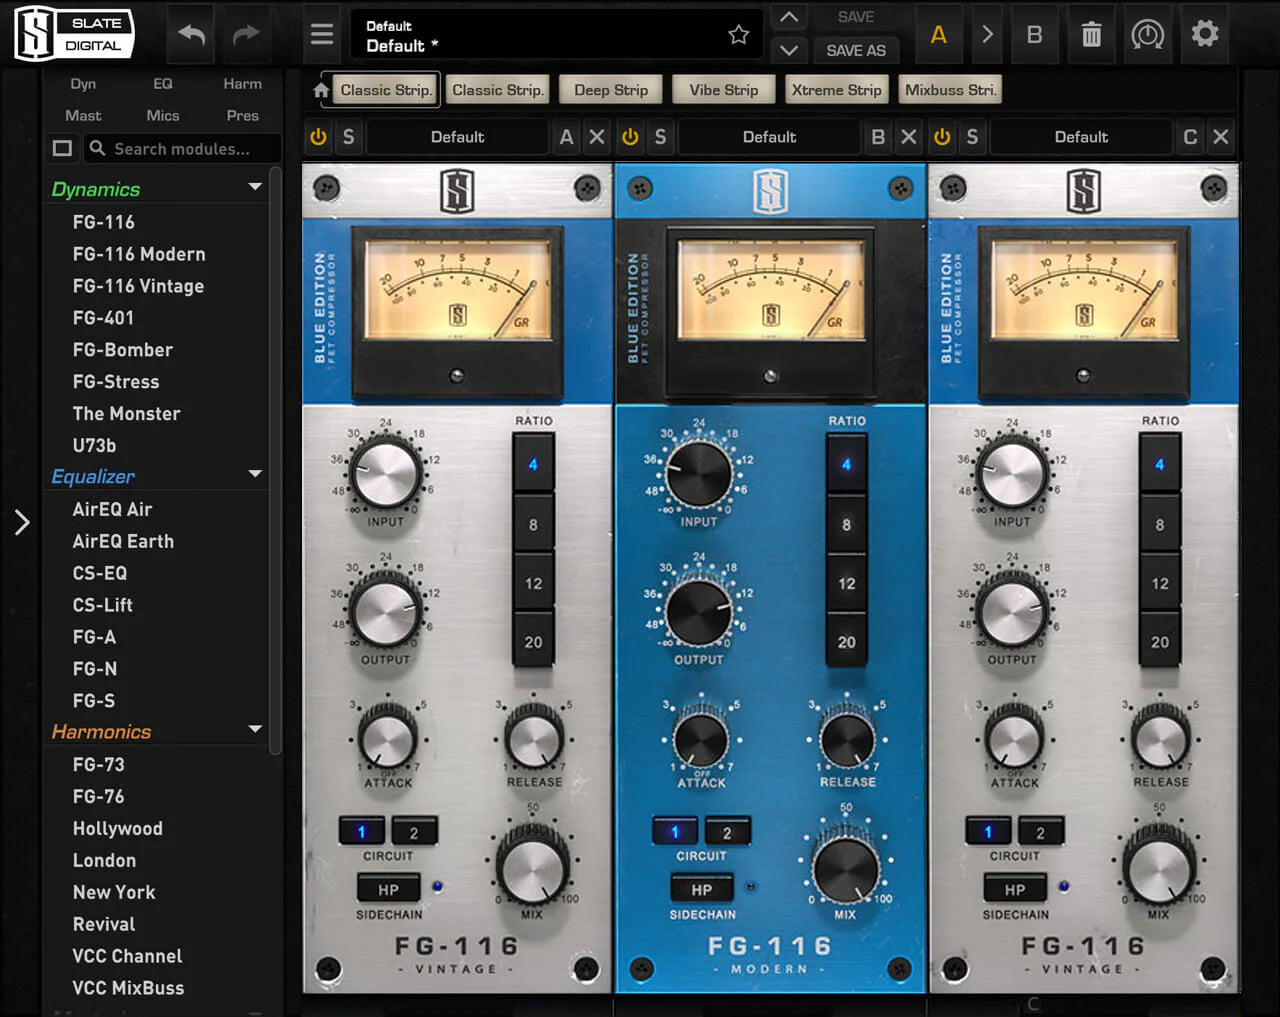This screenshot has height=1017, width=1280.
Task: Filter modules by the Mics tab
Action: tap(163, 116)
